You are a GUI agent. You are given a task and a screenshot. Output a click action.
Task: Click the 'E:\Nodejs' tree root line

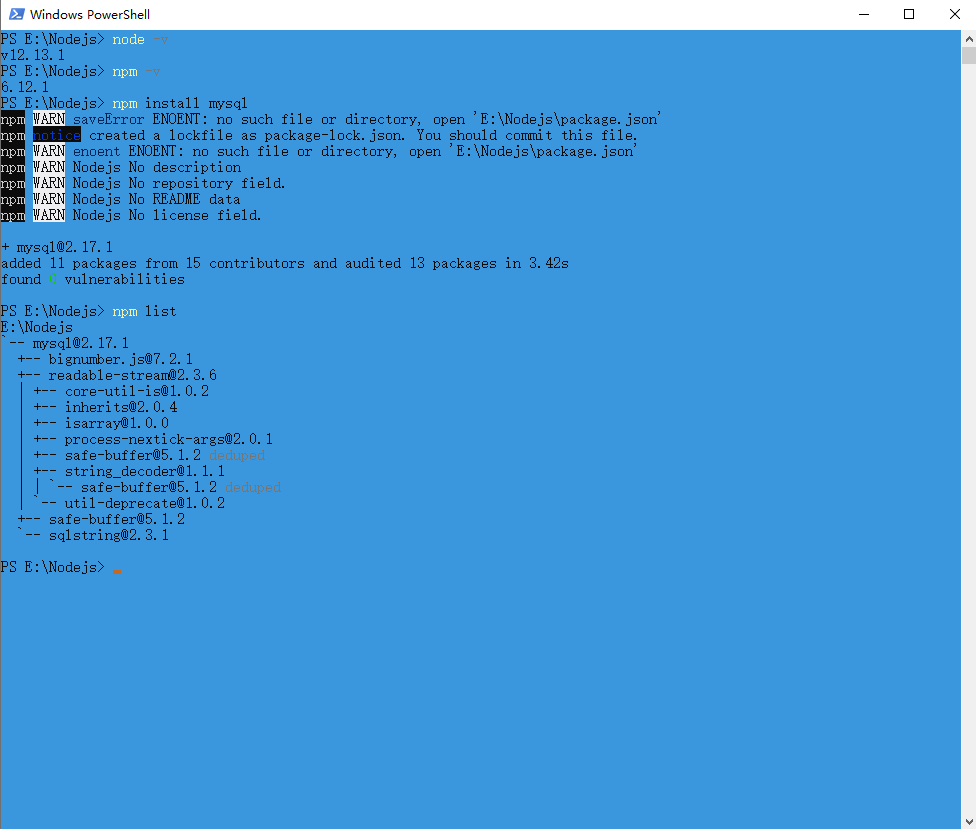coord(37,327)
